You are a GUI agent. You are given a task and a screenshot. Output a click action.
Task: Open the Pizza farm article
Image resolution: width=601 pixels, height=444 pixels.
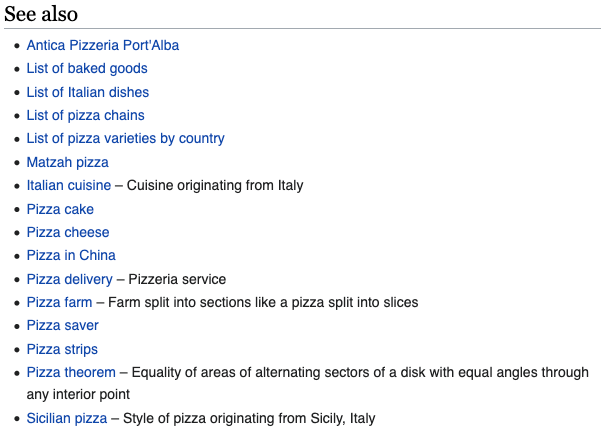tap(59, 302)
